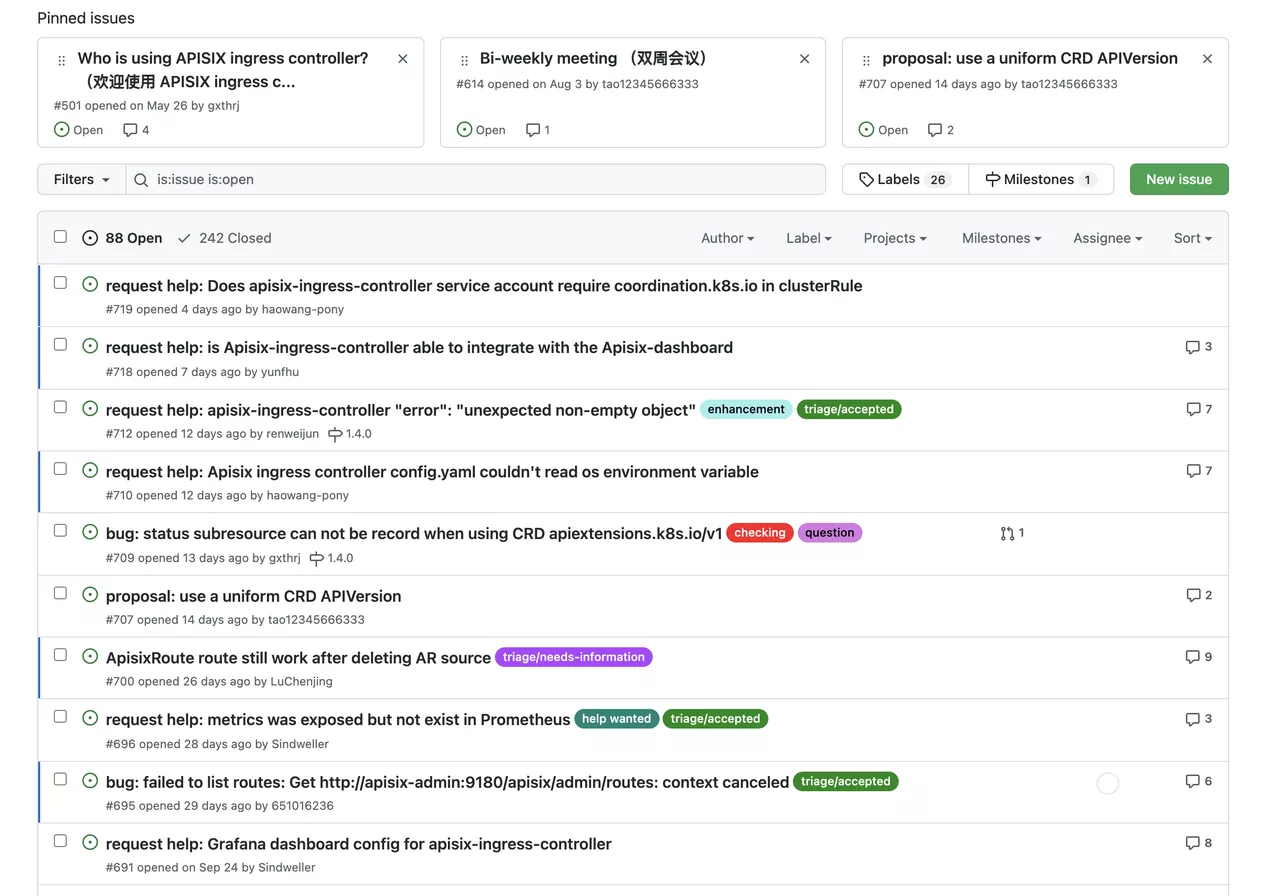Image resolution: width=1280 pixels, height=896 pixels.
Task: Open pinned 'Who is using APISIX ingress controller' title
Action: (223, 70)
